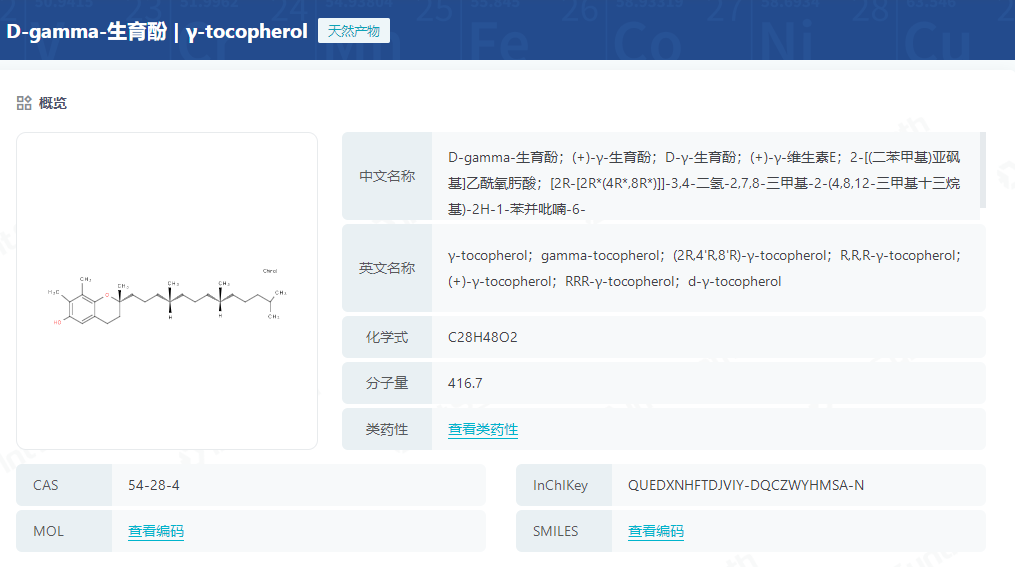Select the CAS number 54-28-4

coord(154,485)
